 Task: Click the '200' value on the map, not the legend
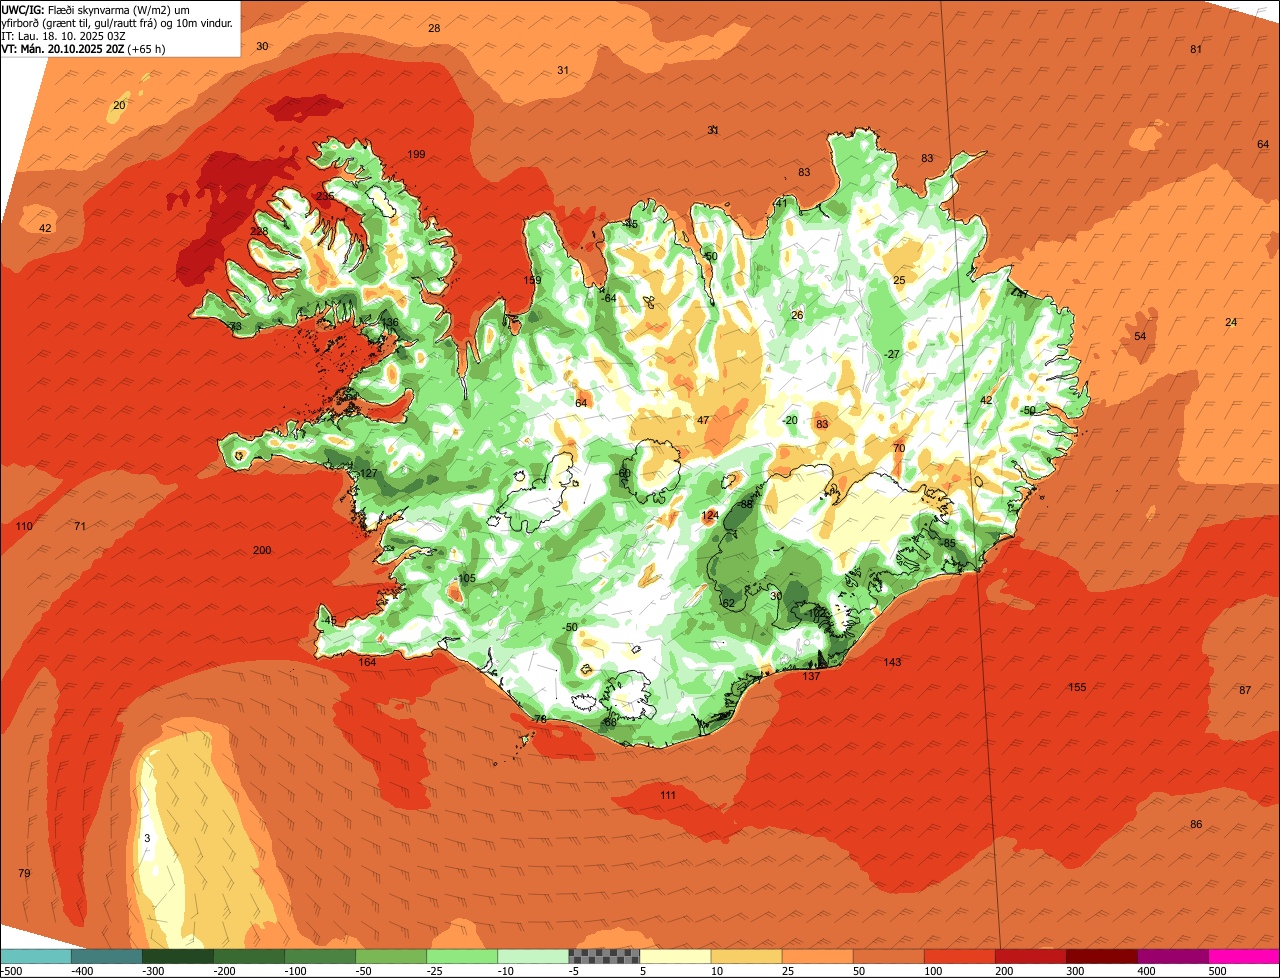click(262, 550)
